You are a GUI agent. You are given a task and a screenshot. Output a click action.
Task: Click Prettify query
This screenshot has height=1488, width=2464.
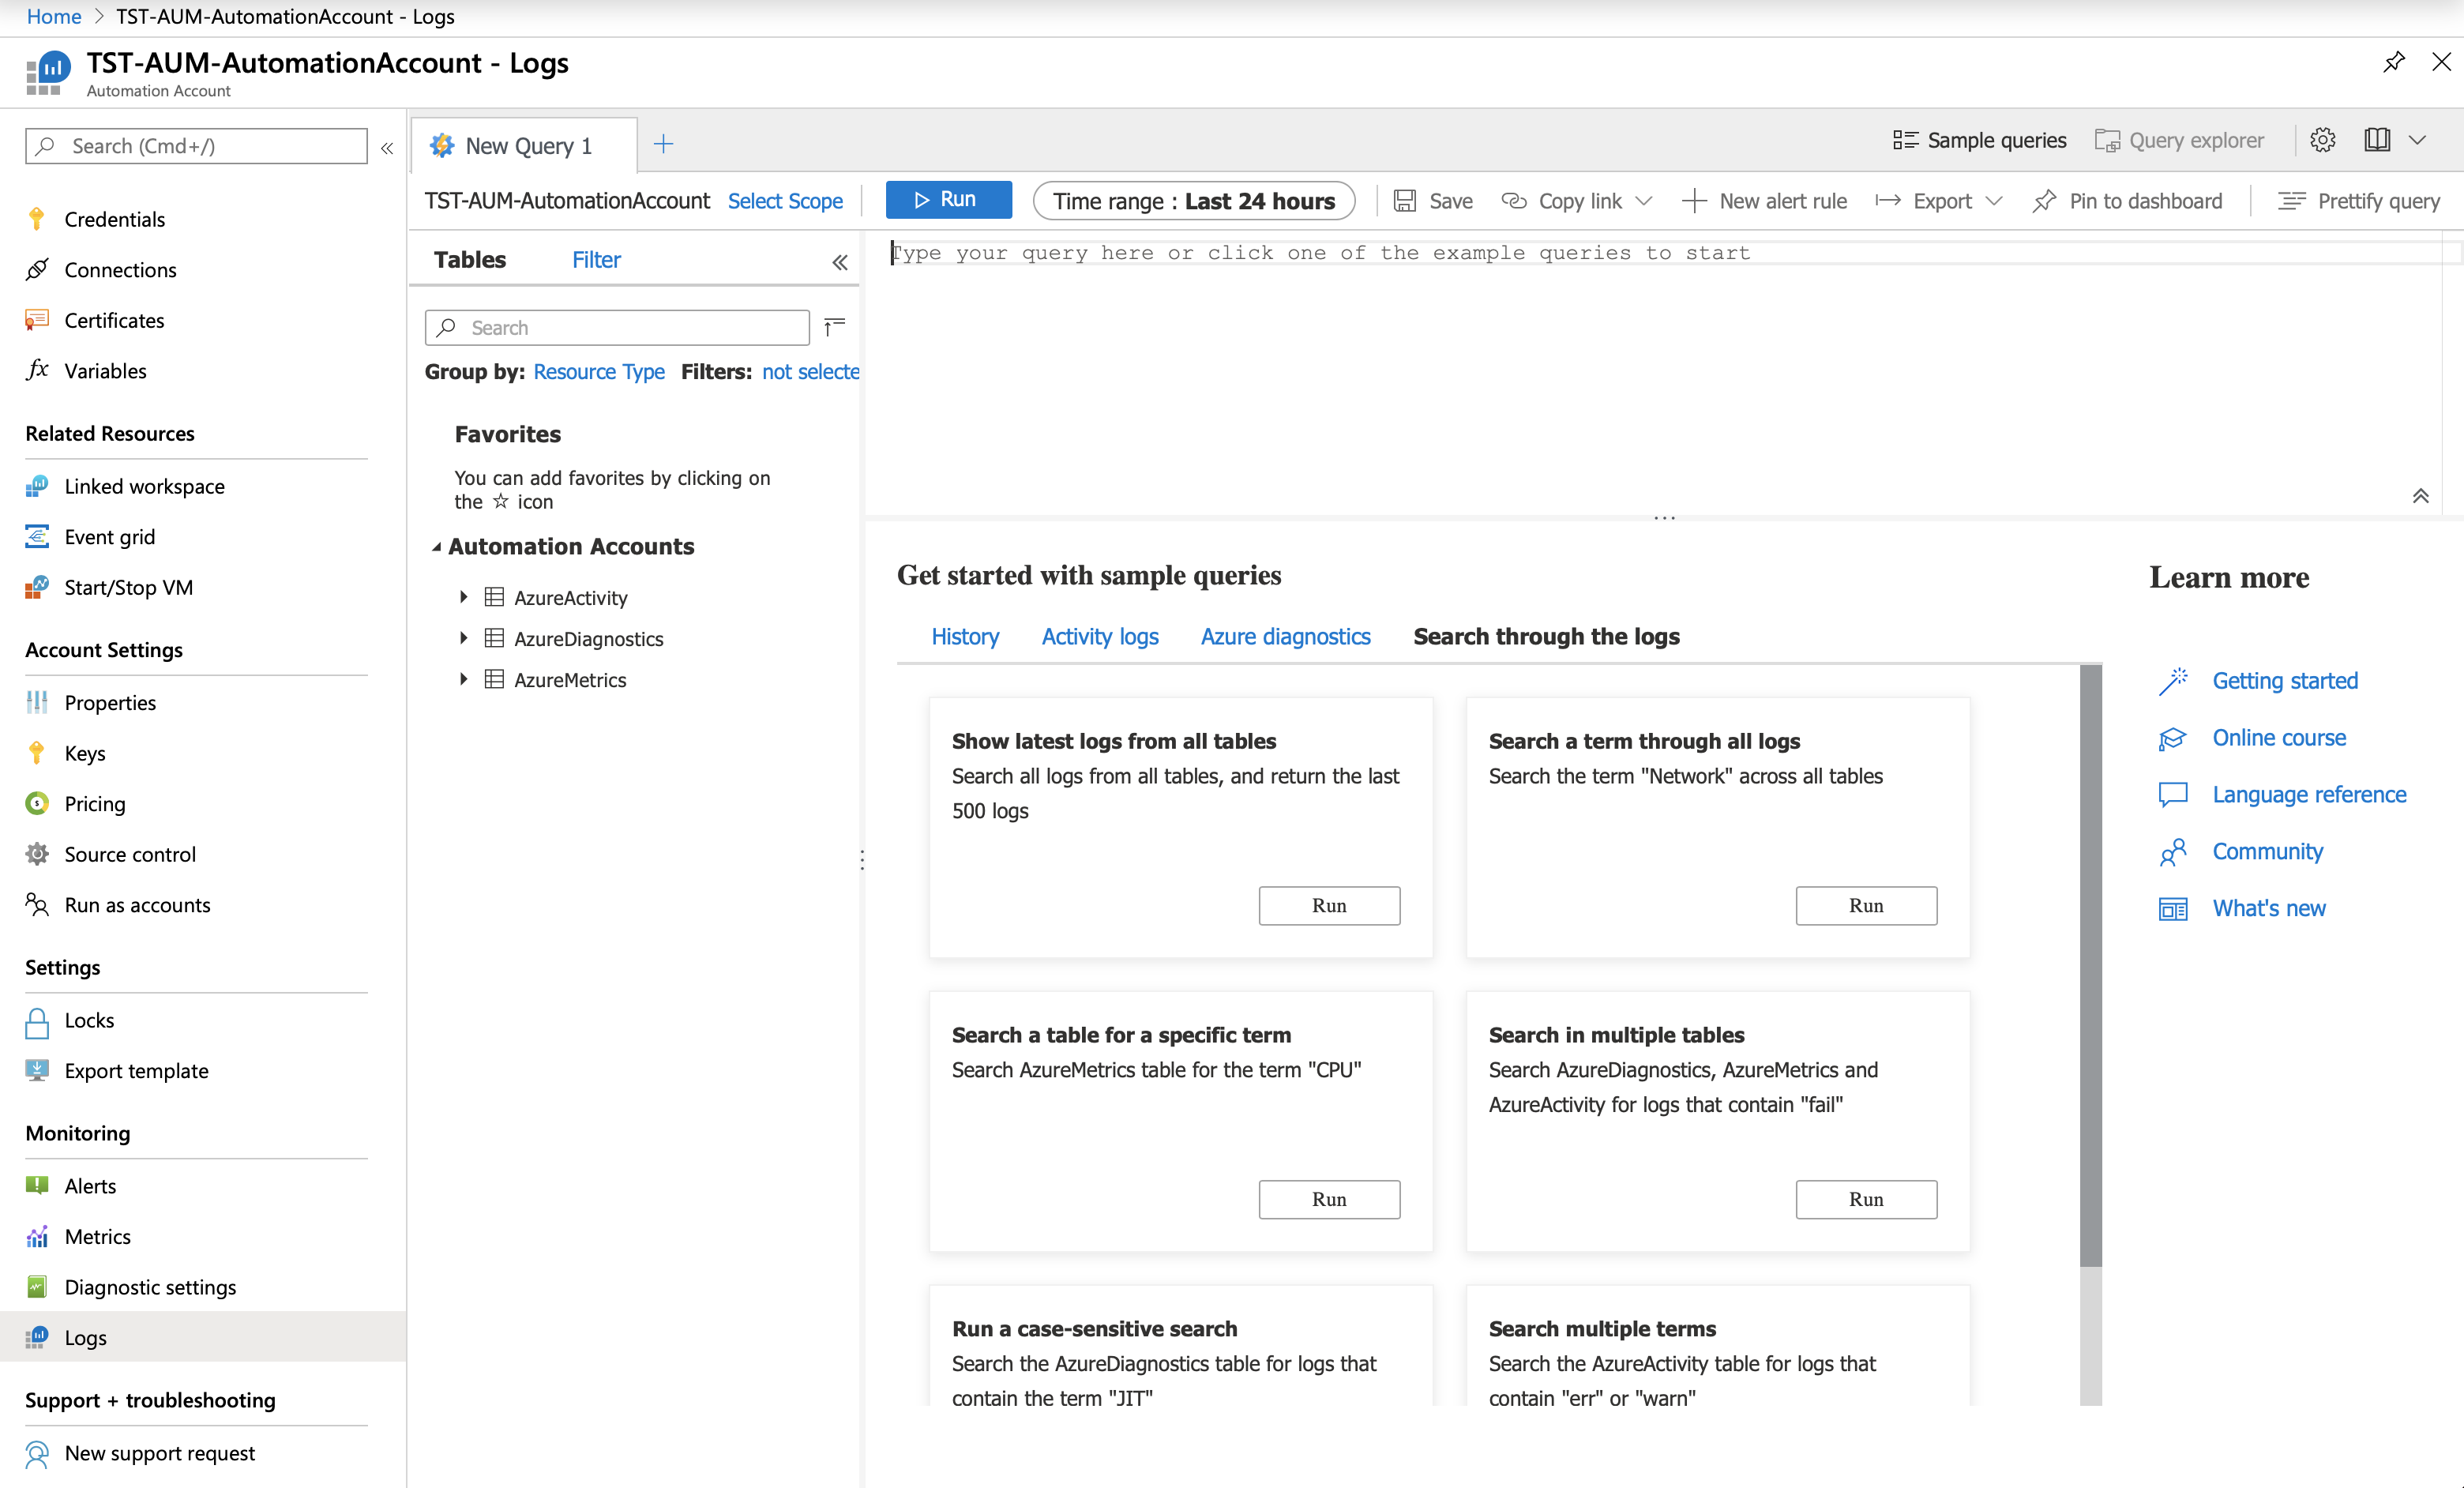tap(2359, 201)
